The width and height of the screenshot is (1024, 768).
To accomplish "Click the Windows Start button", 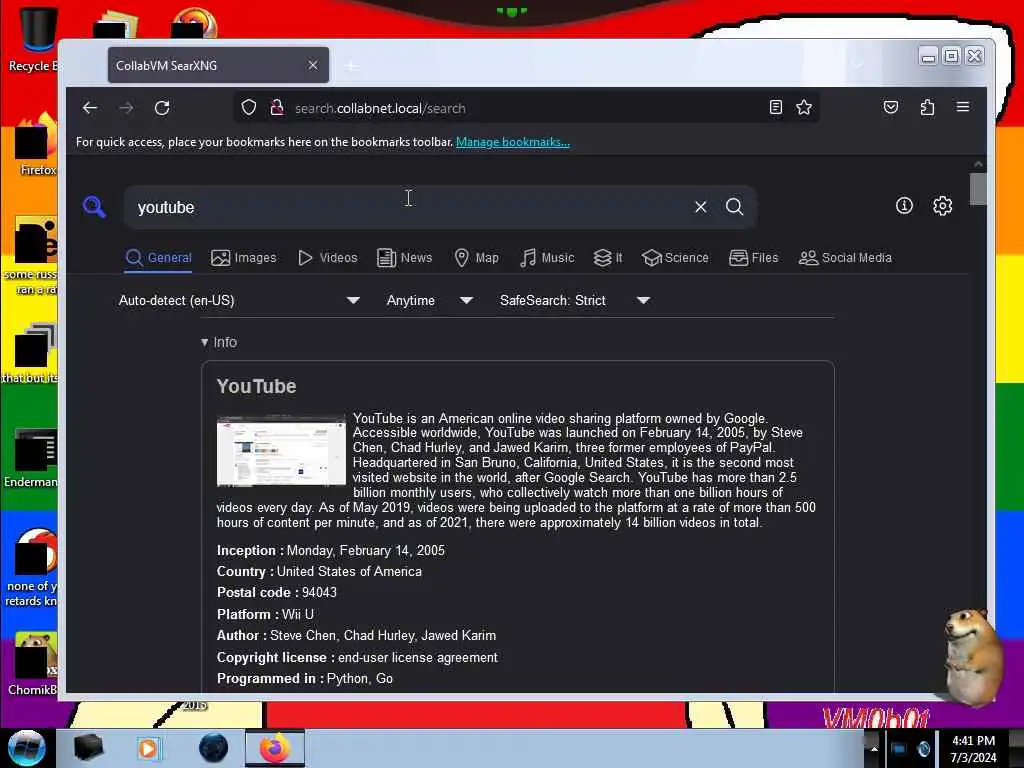I will pyautogui.click(x=26, y=748).
